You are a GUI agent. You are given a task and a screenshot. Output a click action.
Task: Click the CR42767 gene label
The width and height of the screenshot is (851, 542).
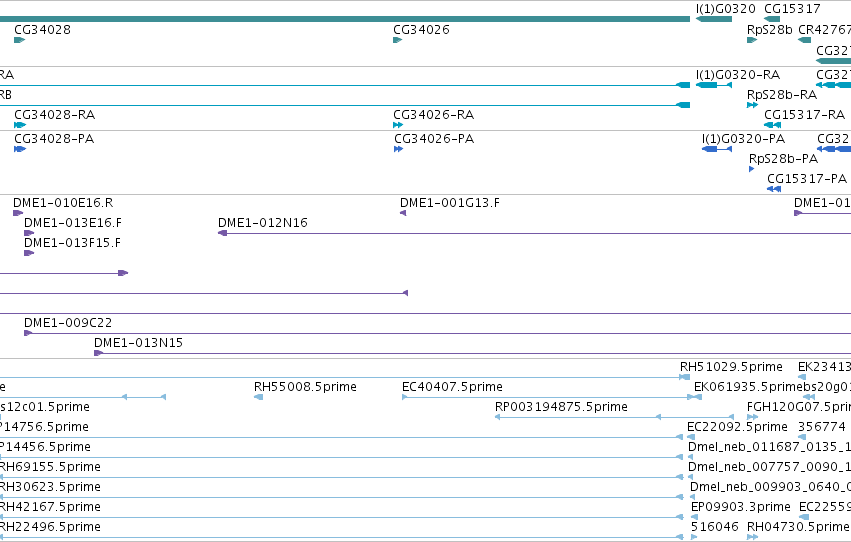[824, 29]
